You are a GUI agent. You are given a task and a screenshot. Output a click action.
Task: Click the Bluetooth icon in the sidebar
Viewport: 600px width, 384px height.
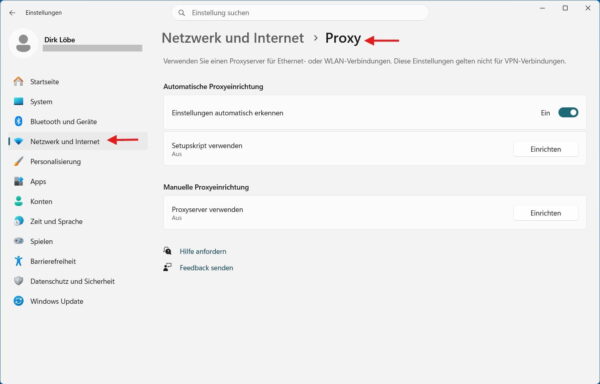click(x=18, y=121)
